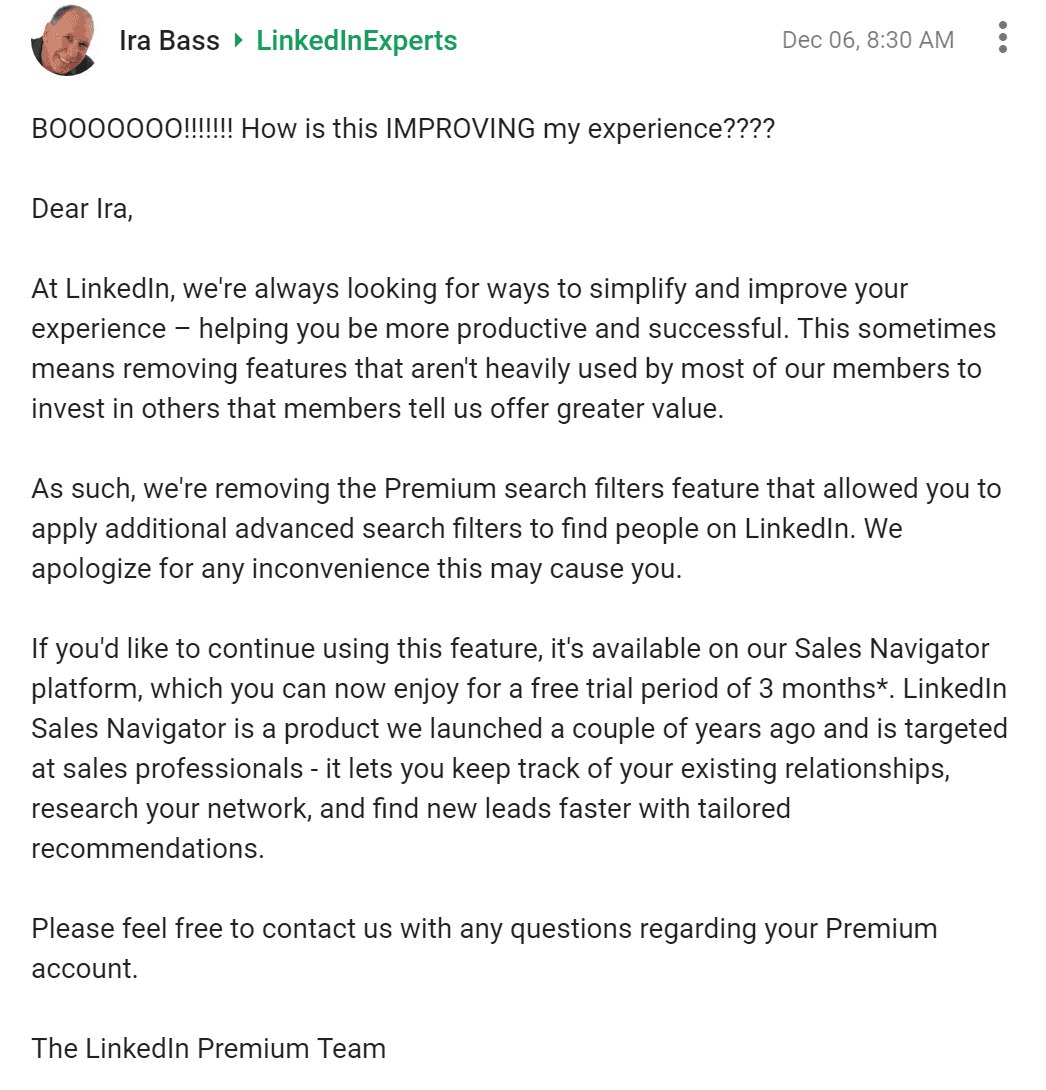Click the word 'account.' near the end
The width and height of the screenshot is (1046, 1090).
point(85,969)
